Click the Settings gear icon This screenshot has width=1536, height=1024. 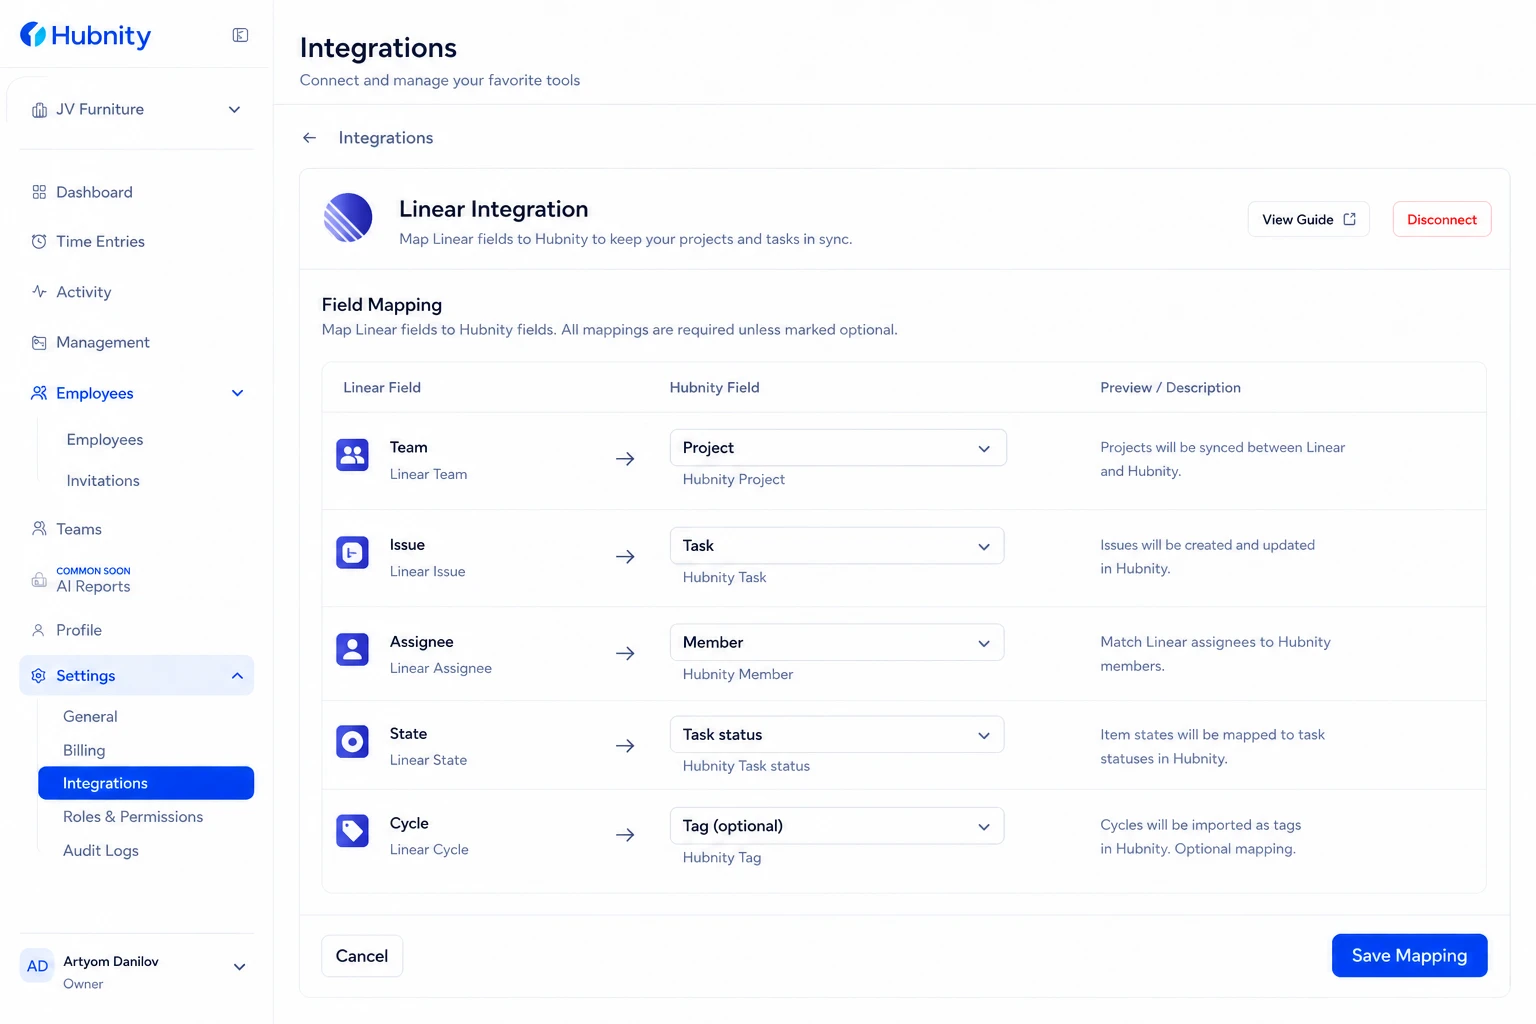pyautogui.click(x=38, y=676)
